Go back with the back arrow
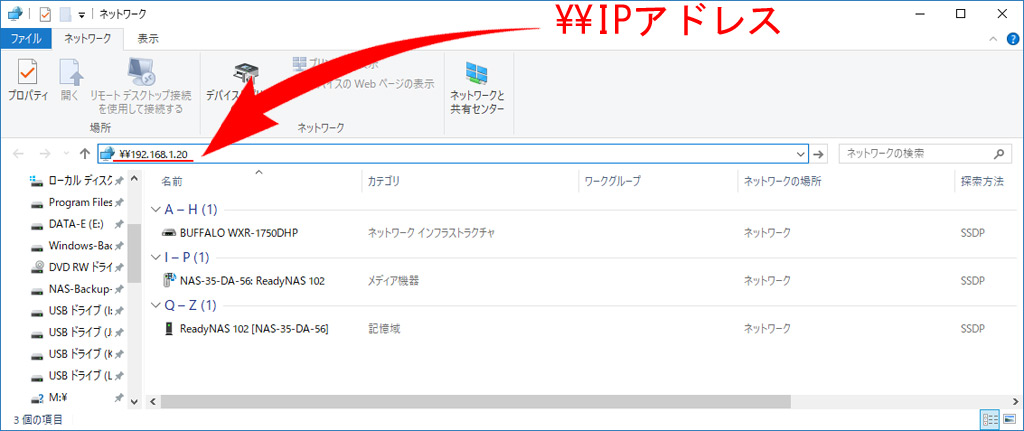Image resolution: width=1024 pixels, height=431 pixels. [x=18, y=154]
